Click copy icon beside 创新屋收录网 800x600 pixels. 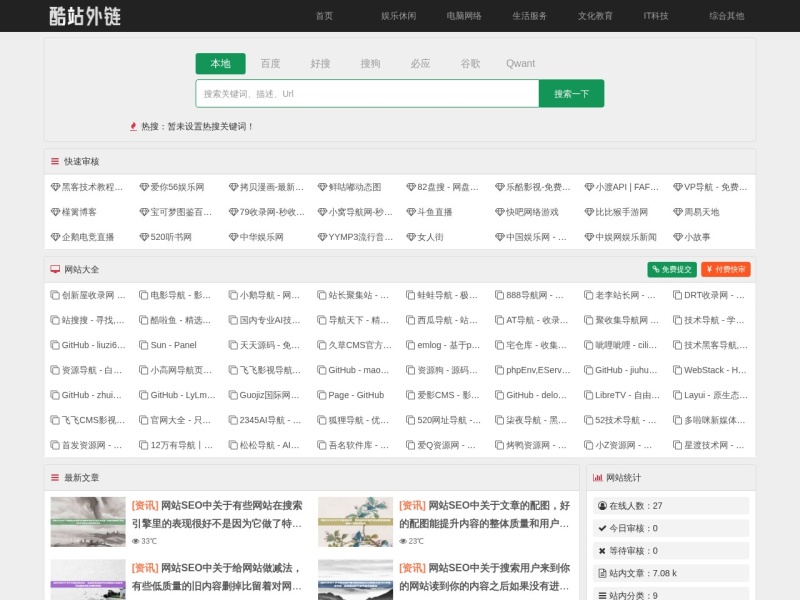55,295
